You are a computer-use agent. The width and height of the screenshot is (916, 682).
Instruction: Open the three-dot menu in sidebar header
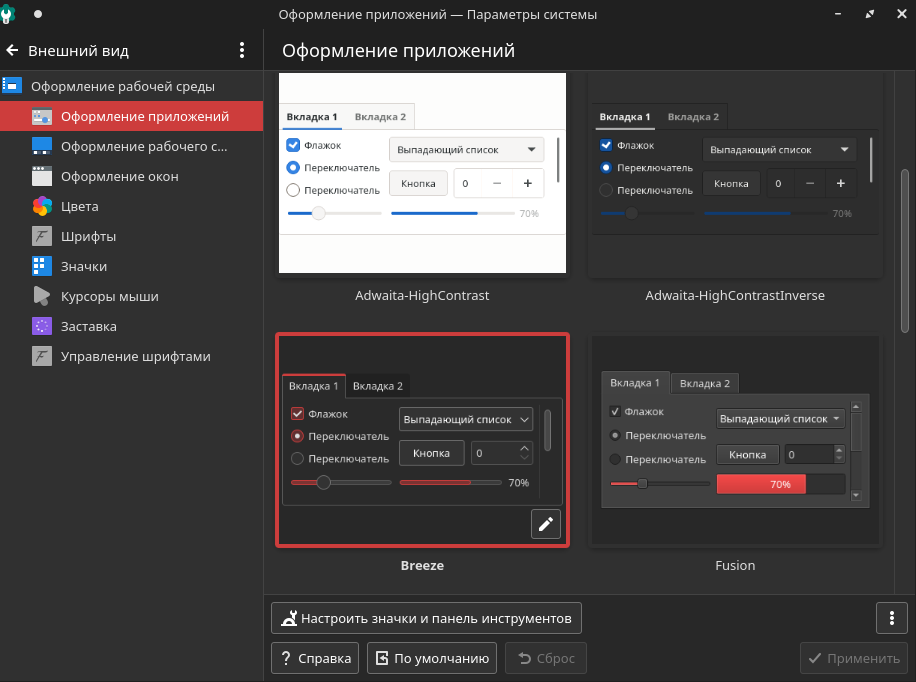point(242,50)
